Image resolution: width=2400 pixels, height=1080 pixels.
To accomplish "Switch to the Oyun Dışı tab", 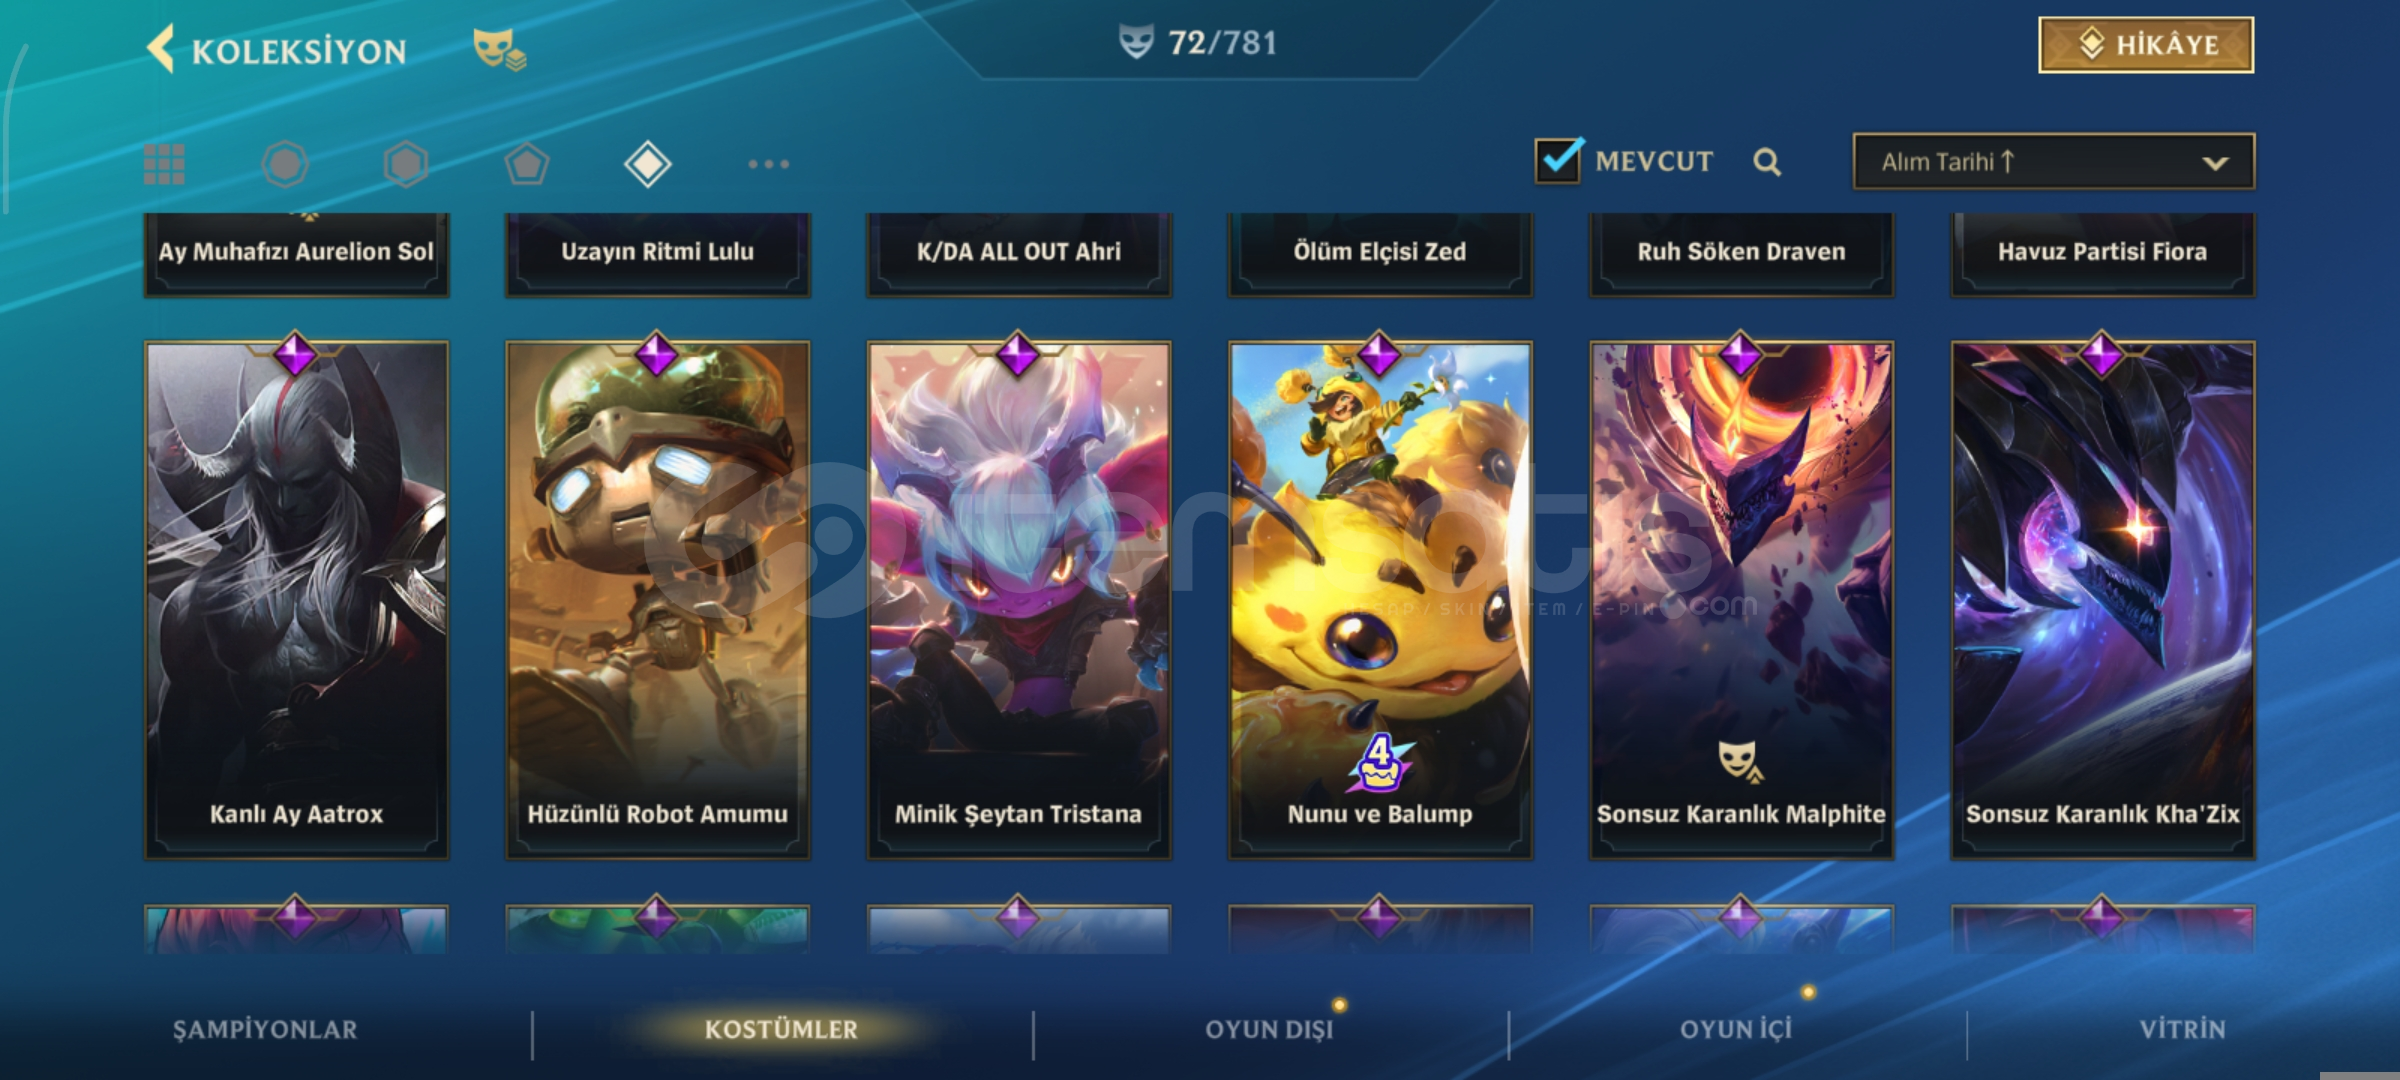I will pyautogui.click(x=1269, y=1030).
